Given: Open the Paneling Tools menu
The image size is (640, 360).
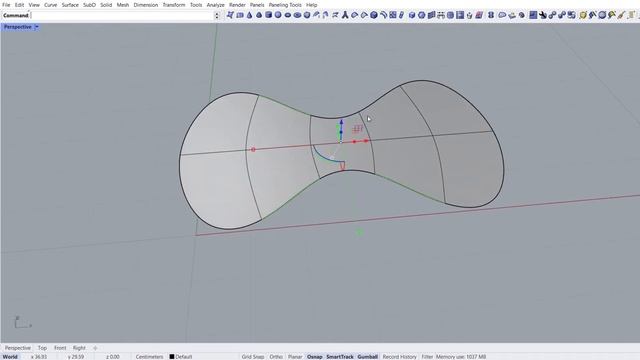Looking at the screenshot, I should tap(285, 5).
